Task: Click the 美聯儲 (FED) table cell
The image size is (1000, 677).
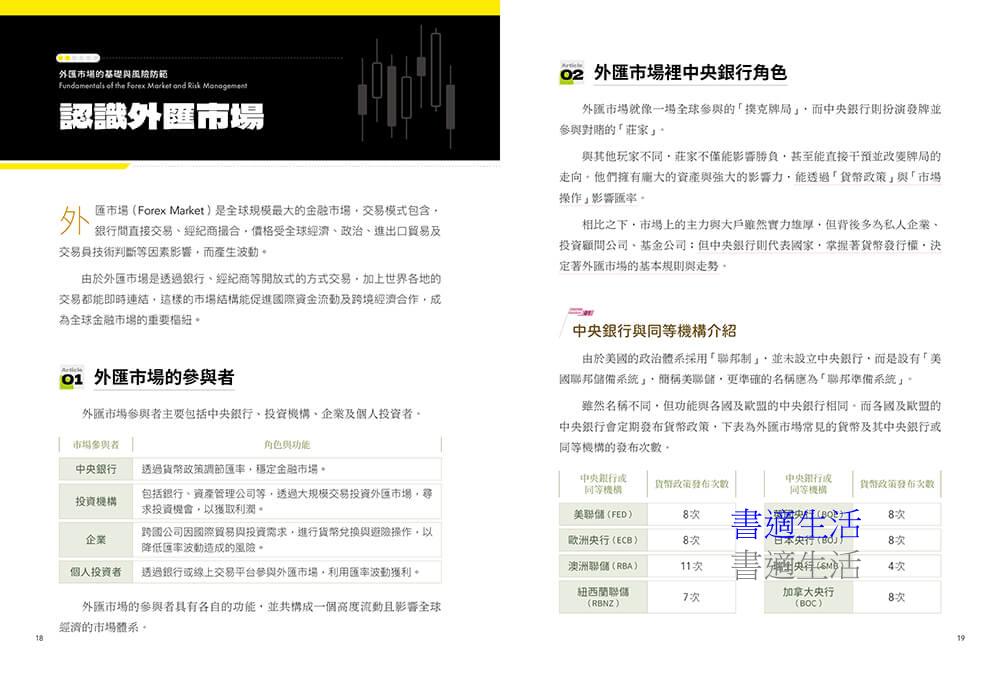Action: [603, 514]
